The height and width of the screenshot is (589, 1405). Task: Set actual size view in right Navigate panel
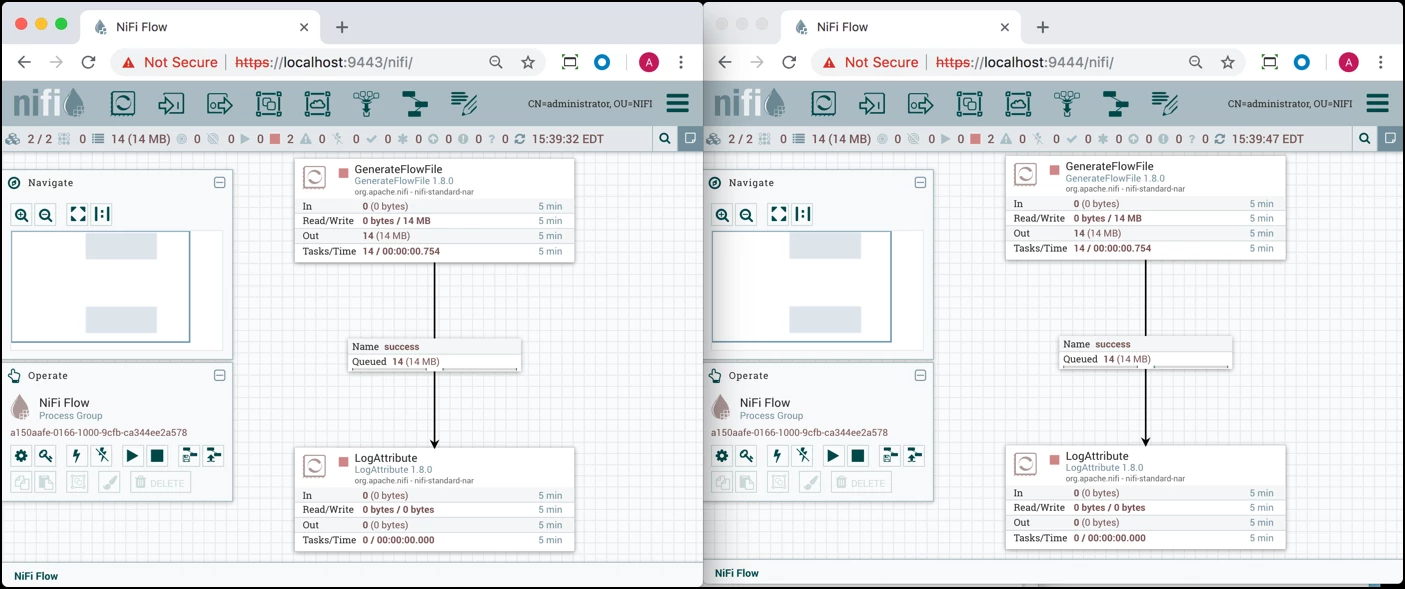click(x=803, y=214)
